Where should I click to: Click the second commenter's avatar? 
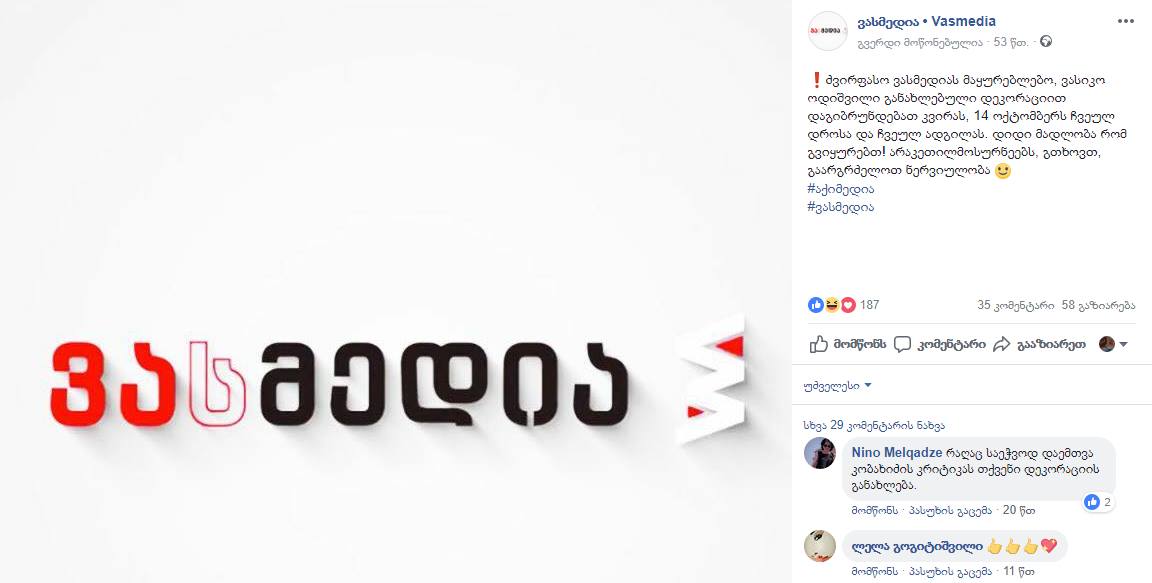click(819, 546)
